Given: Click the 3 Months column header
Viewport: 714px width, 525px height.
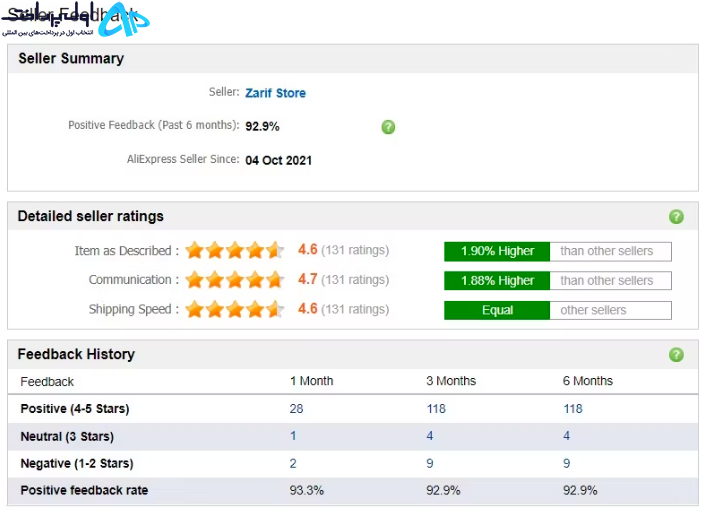Looking at the screenshot, I should point(451,381).
